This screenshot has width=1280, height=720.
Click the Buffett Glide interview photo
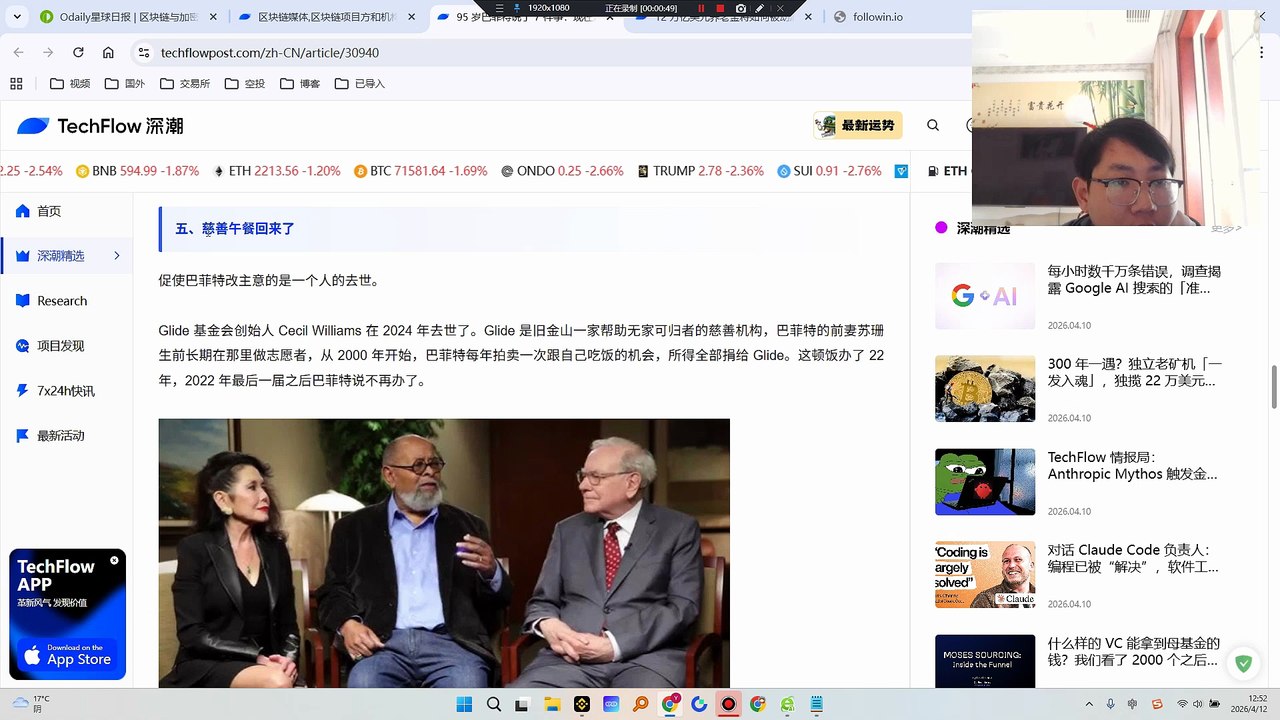pyautogui.click(x=444, y=553)
